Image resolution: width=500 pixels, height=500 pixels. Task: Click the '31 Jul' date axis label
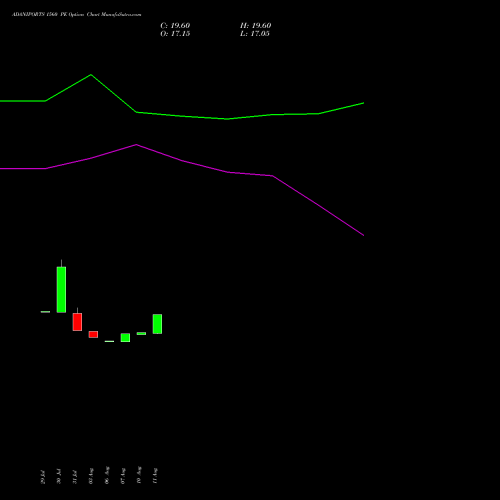(75, 477)
